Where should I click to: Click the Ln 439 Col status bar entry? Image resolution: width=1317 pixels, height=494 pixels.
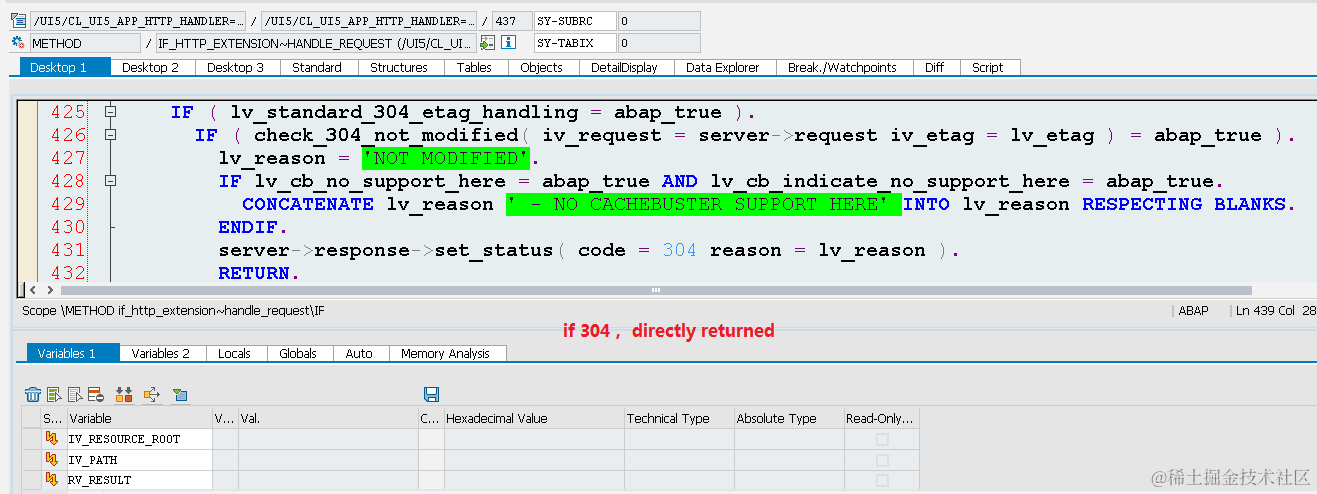click(1275, 311)
